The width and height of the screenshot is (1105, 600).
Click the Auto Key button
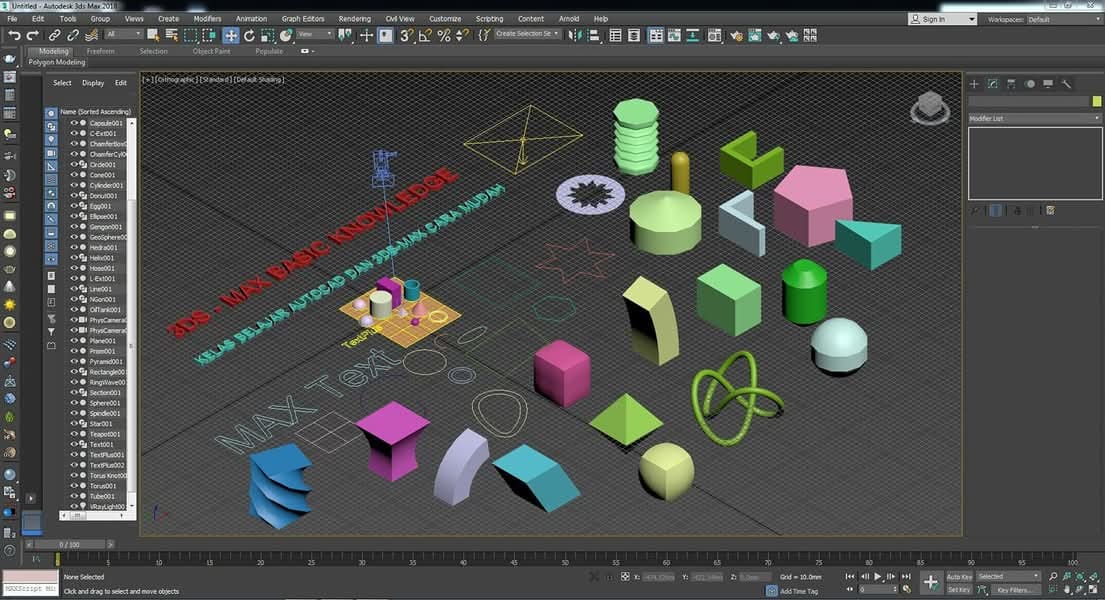click(x=959, y=577)
